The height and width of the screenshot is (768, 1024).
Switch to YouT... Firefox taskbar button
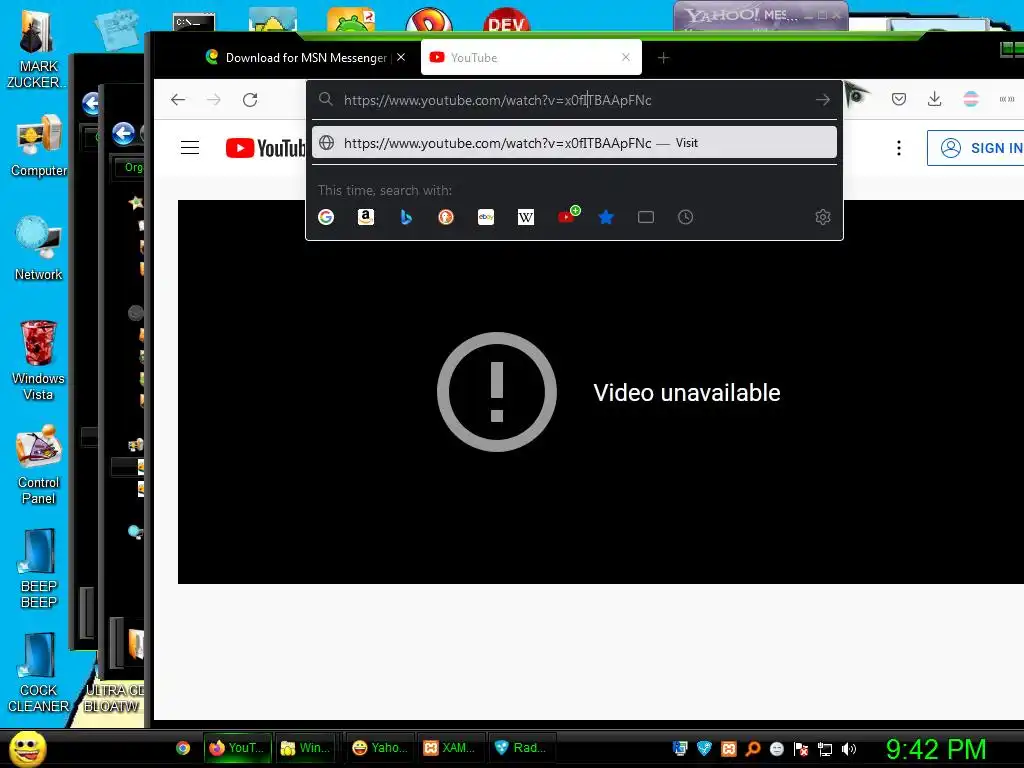(236, 748)
